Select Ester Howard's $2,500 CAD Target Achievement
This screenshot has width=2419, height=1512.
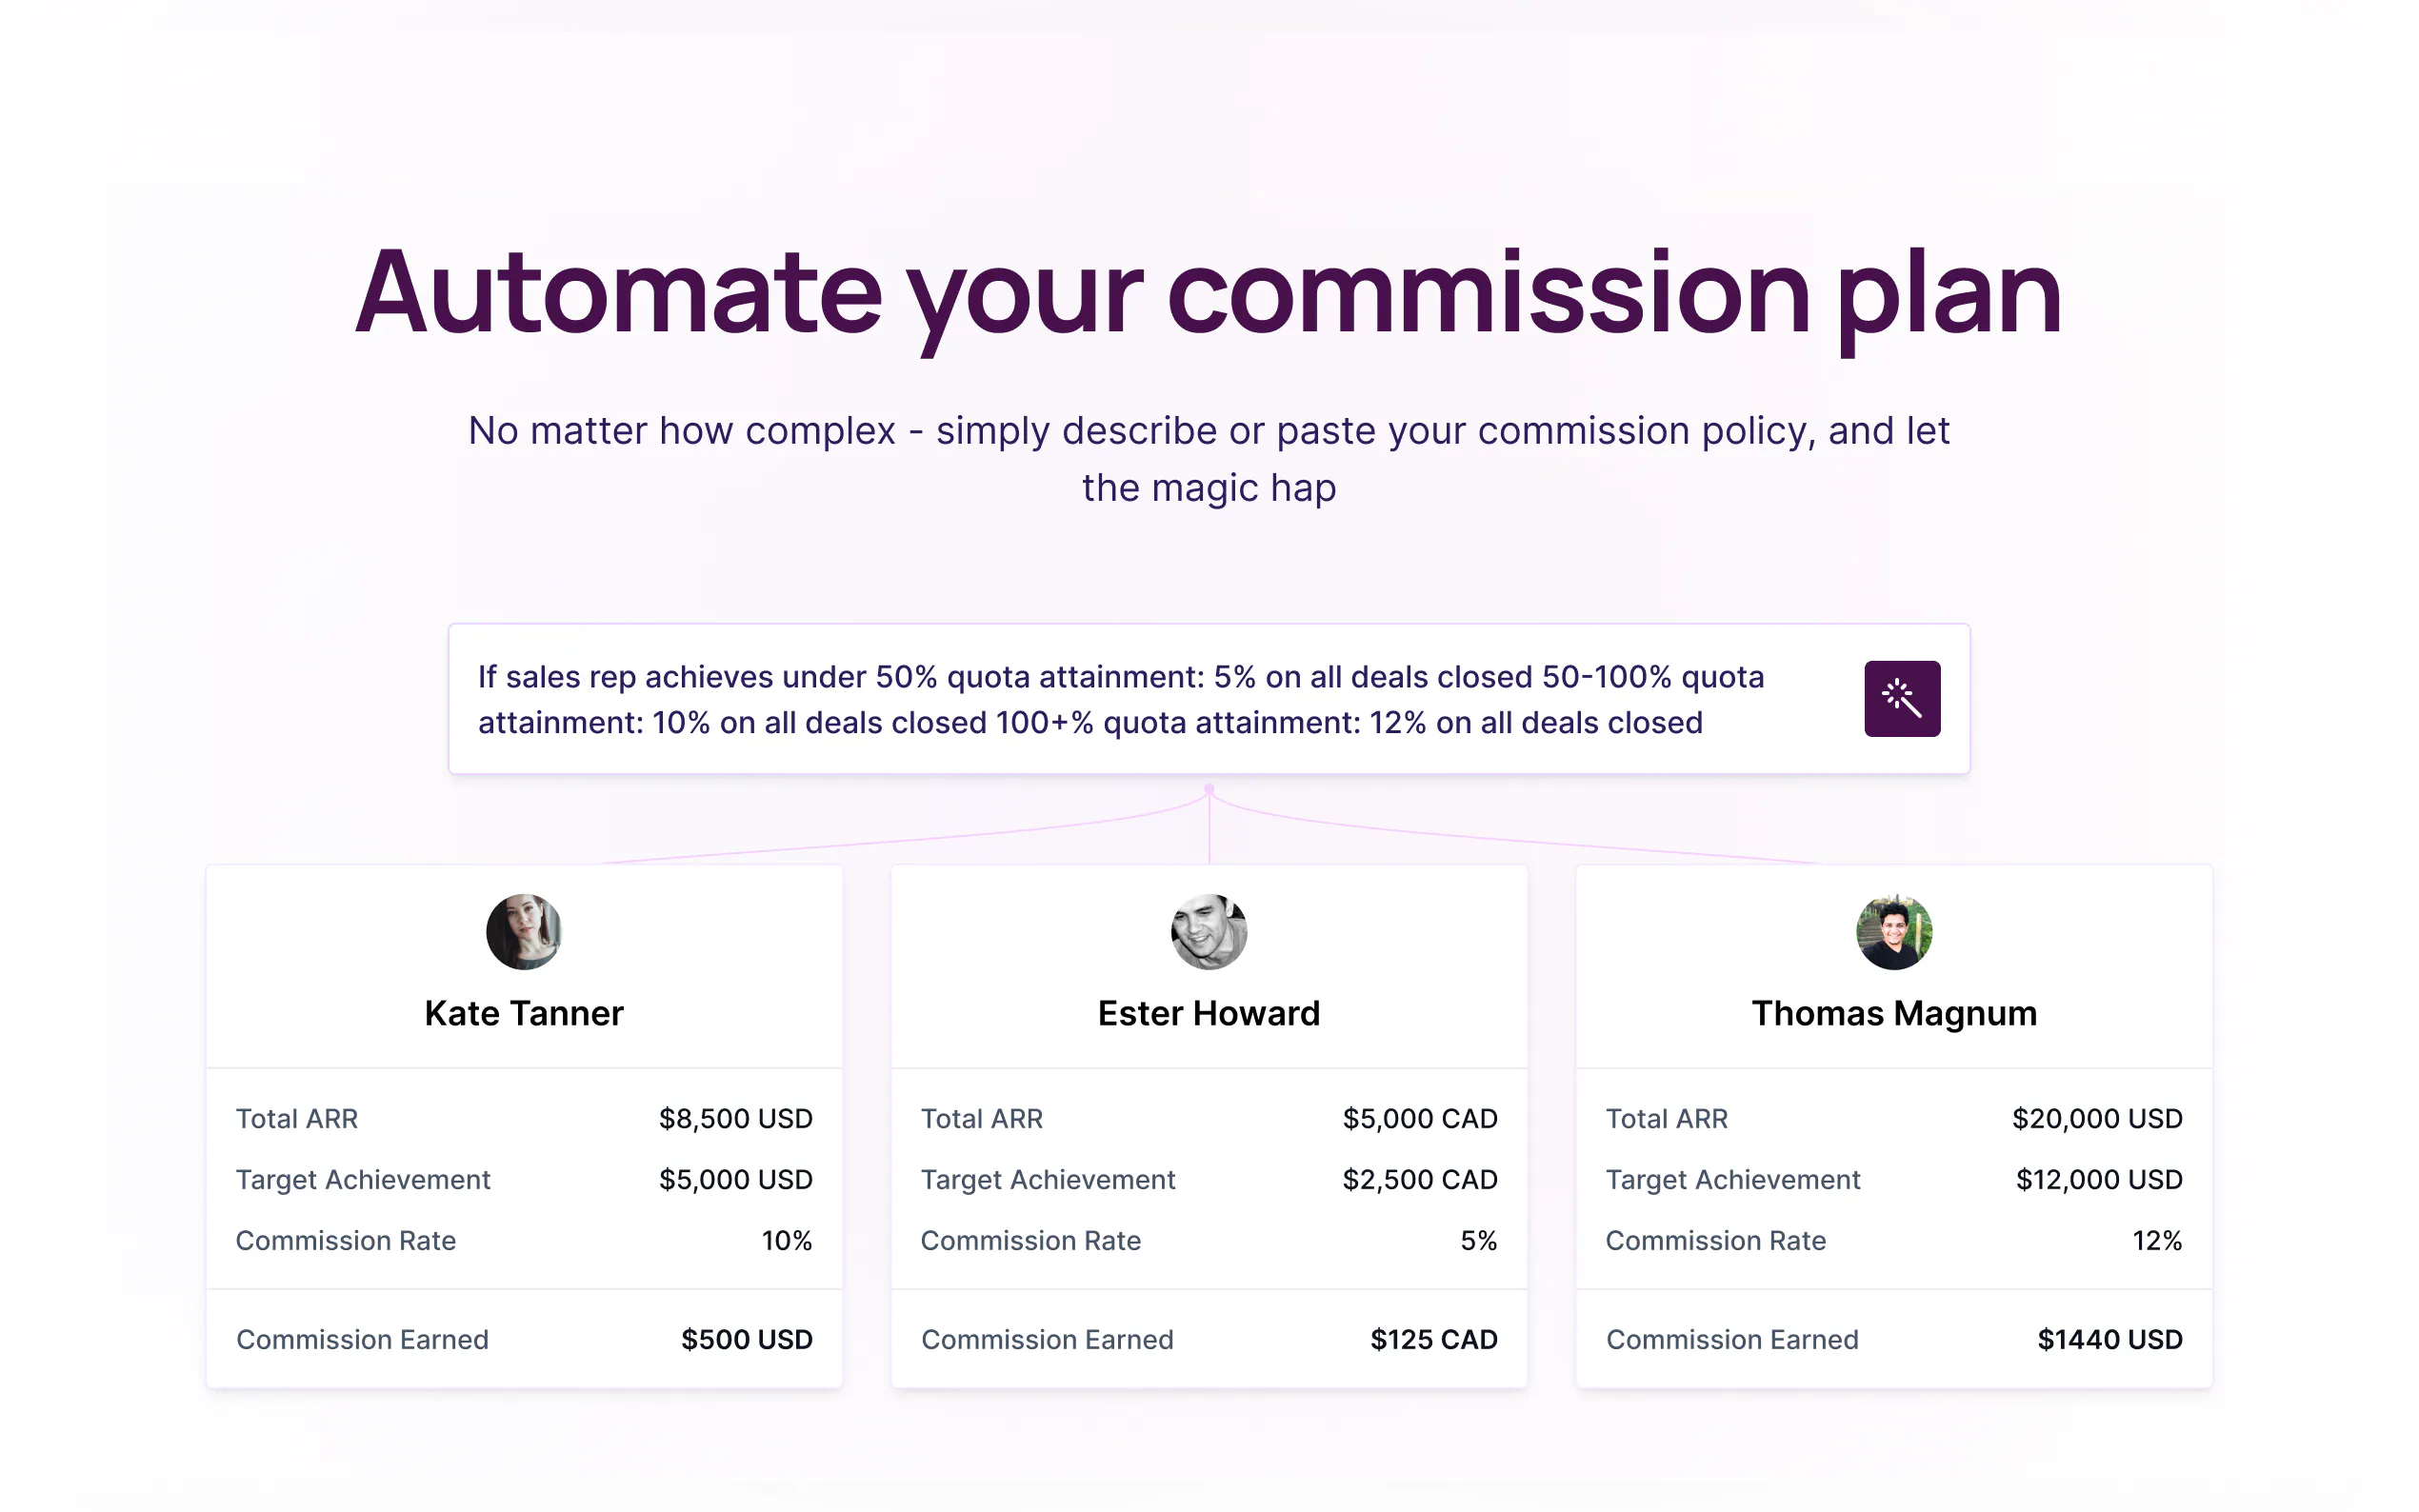click(1419, 1179)
